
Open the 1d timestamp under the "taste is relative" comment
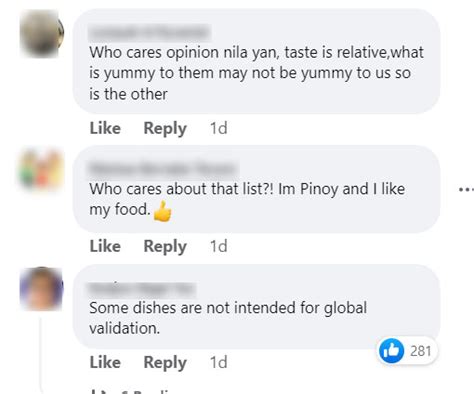(x=219, y=128)
